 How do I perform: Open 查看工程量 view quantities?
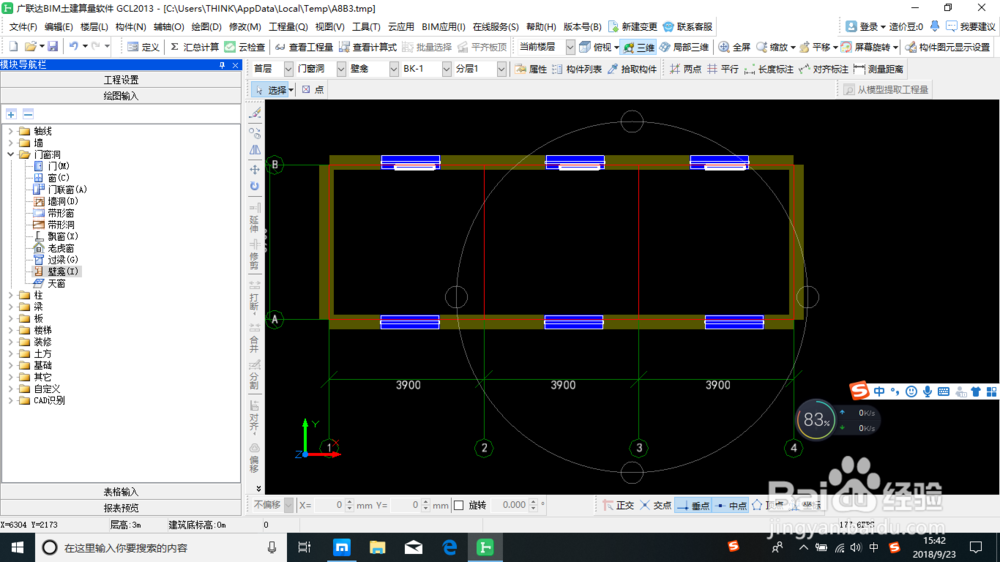tap(304, 47)
